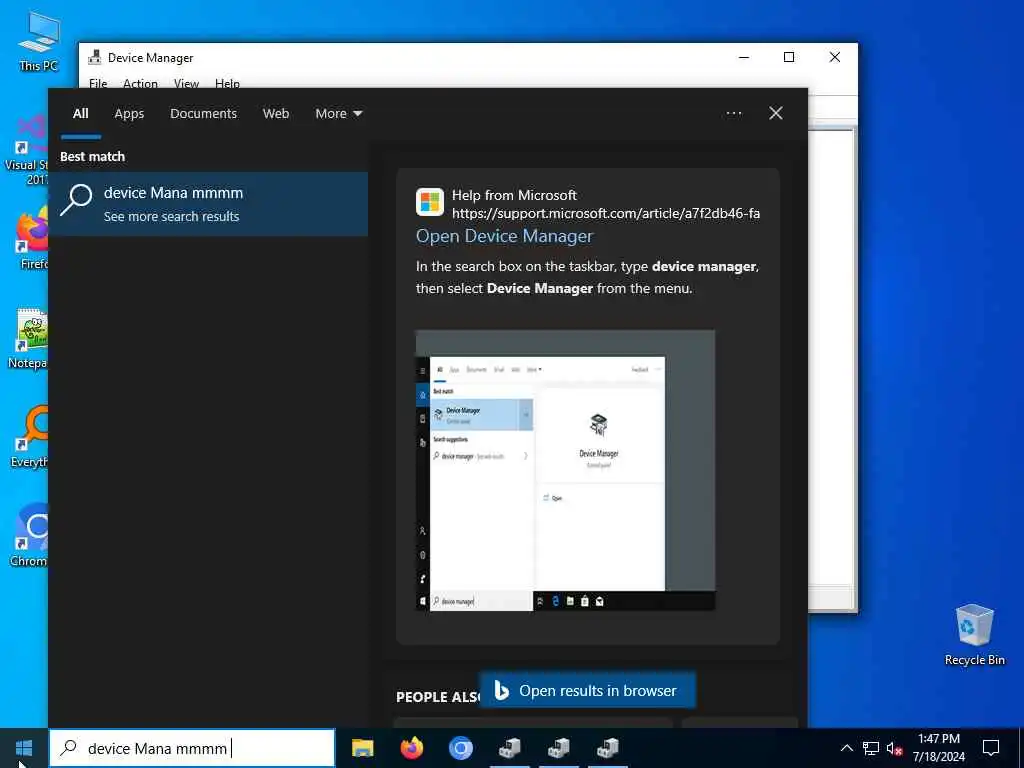The image size is (1024, 768).
Task: Click the taskbar search magnifier icon
Action: click(68, 748)
